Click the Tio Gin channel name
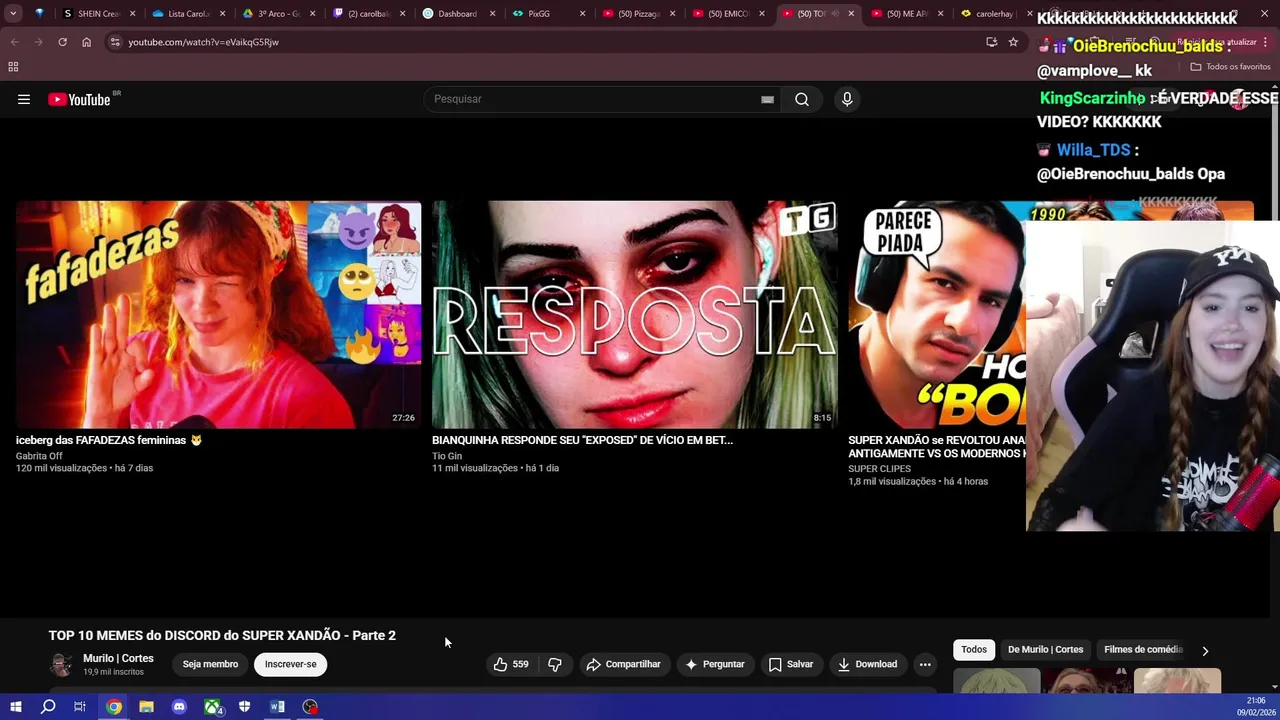This screenshot has height=720, width=1280. click(x=447, y=456)
